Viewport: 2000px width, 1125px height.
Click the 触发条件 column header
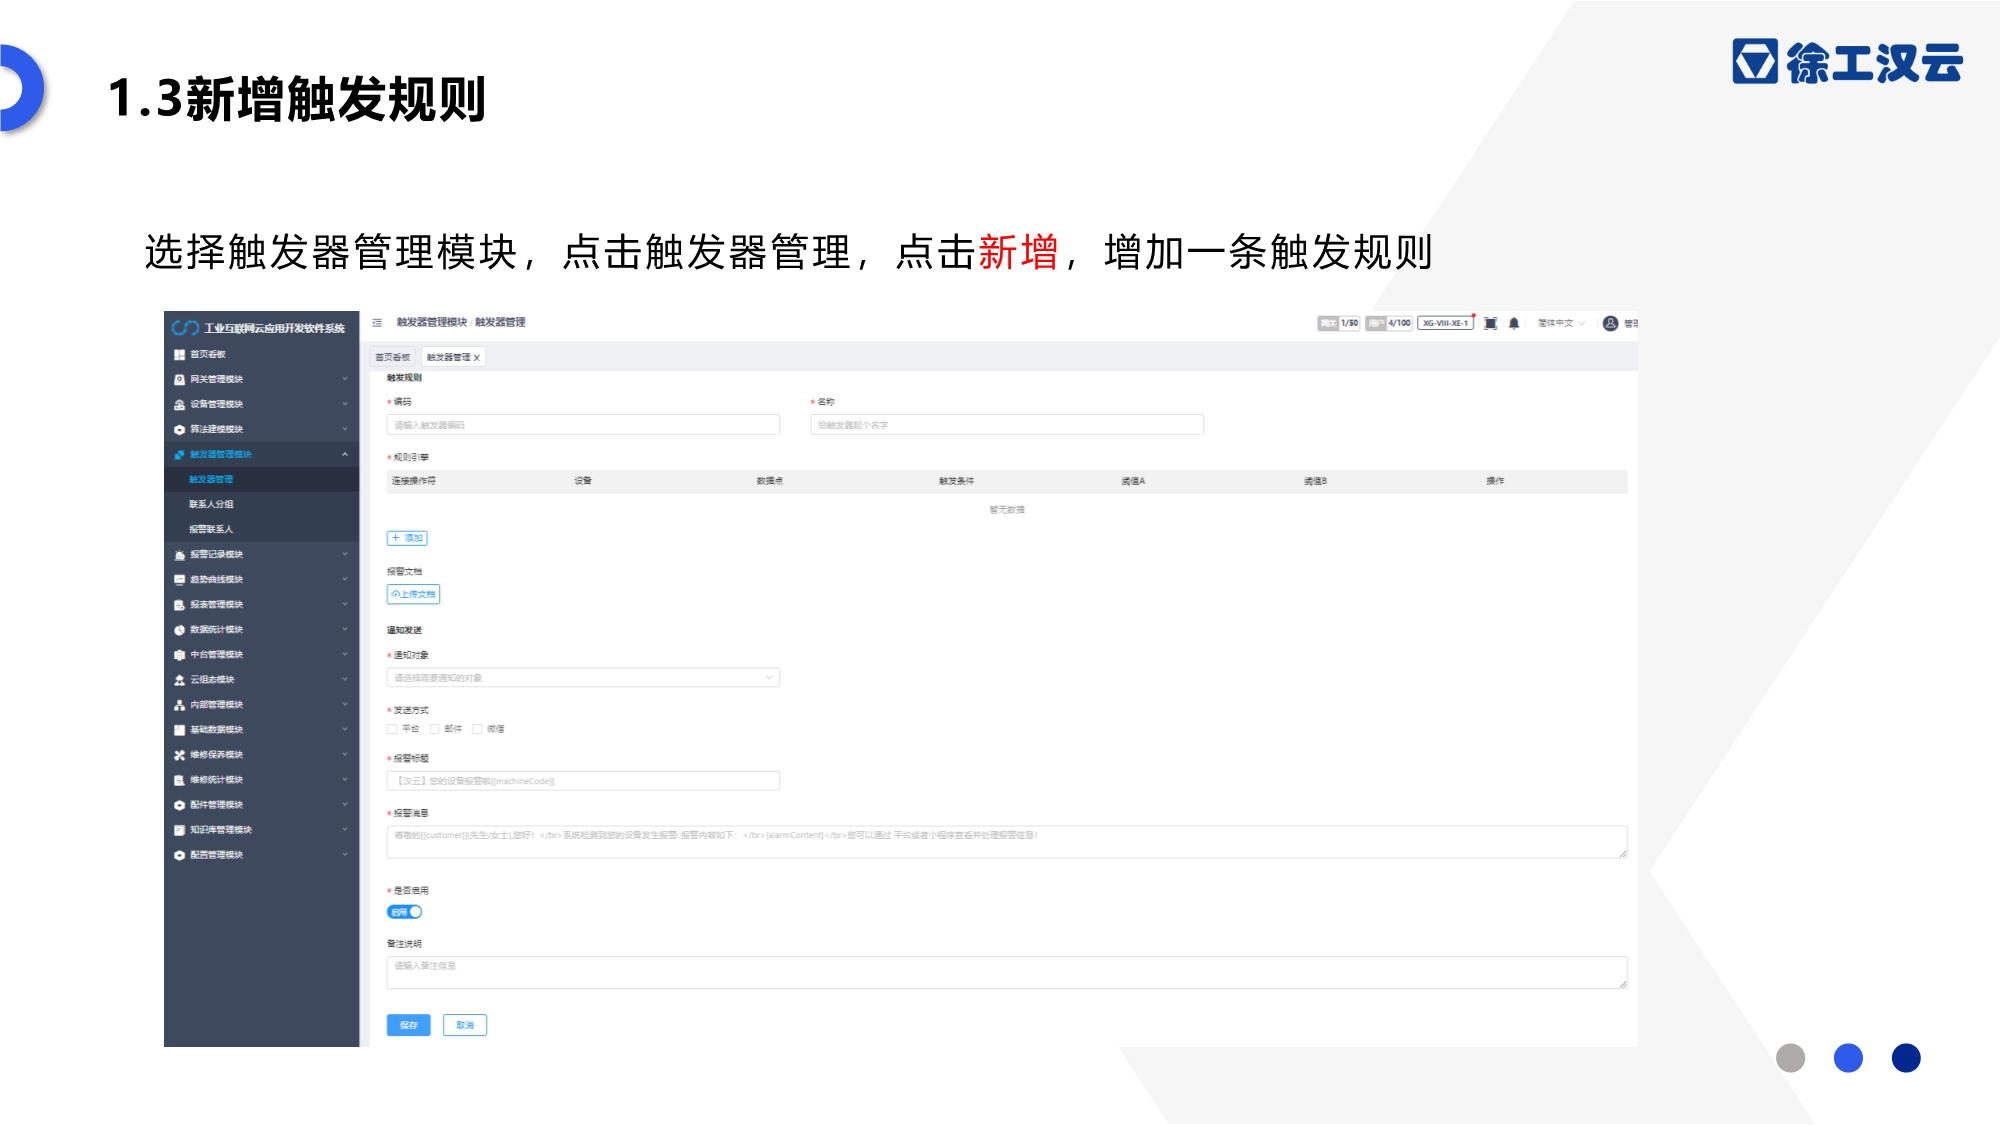click(956, 481)
